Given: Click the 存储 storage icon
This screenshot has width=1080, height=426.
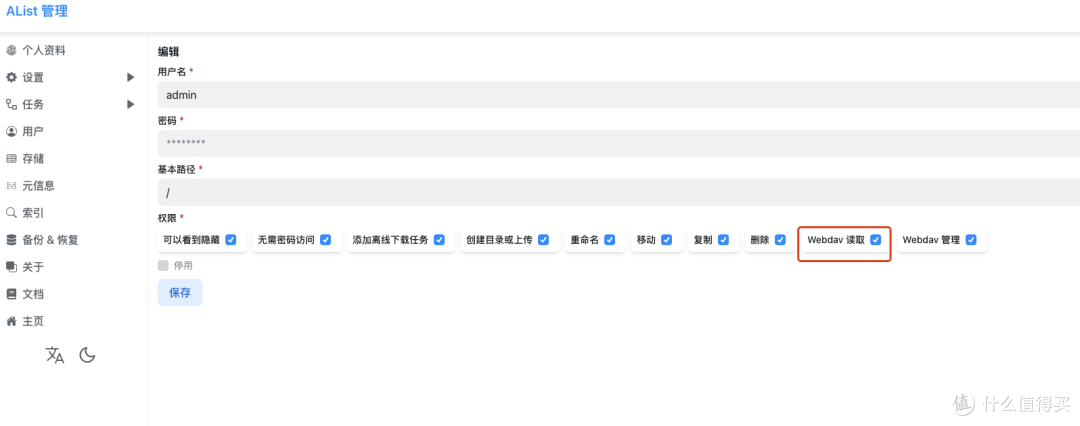Looking at the screenshot, I should [11, 159].
